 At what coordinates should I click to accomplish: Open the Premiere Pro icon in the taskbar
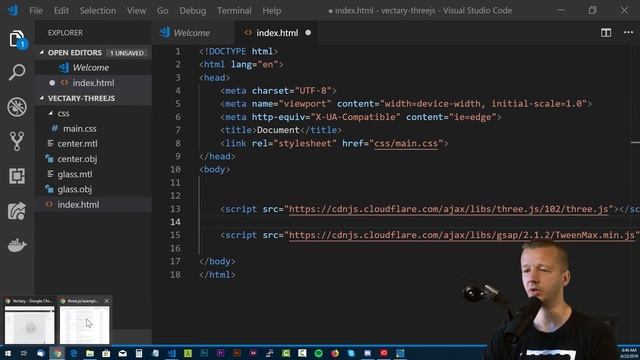coord(220,353)
